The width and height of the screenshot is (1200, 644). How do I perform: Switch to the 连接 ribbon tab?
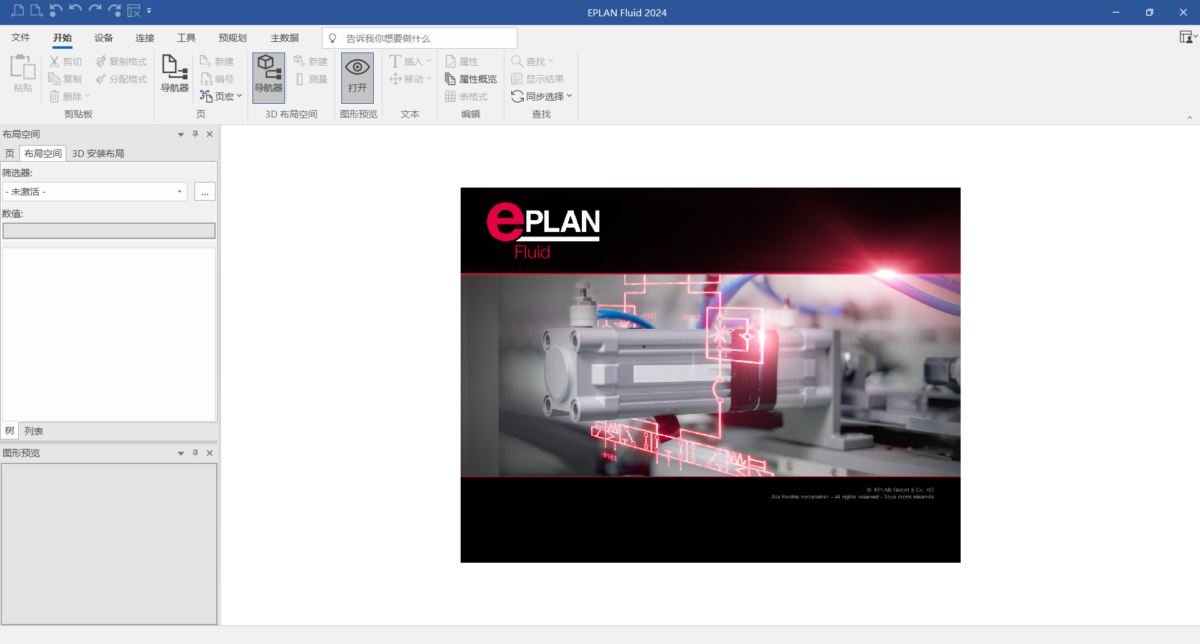(145, 38)
